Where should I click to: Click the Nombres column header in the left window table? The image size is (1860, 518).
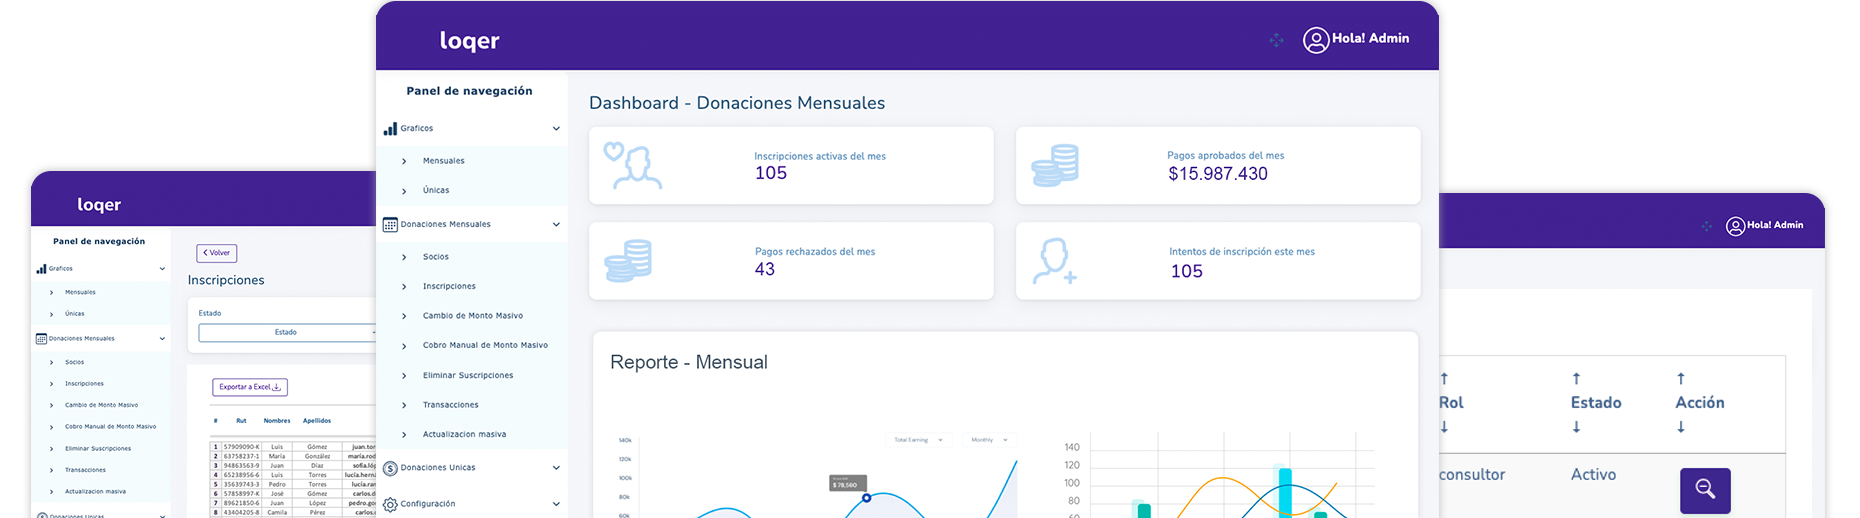point(277,421)
